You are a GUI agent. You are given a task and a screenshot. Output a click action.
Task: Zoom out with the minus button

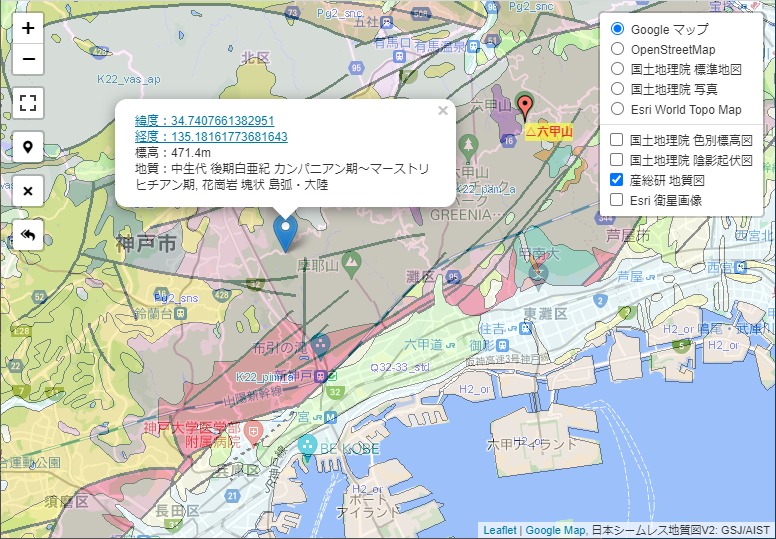28,59
